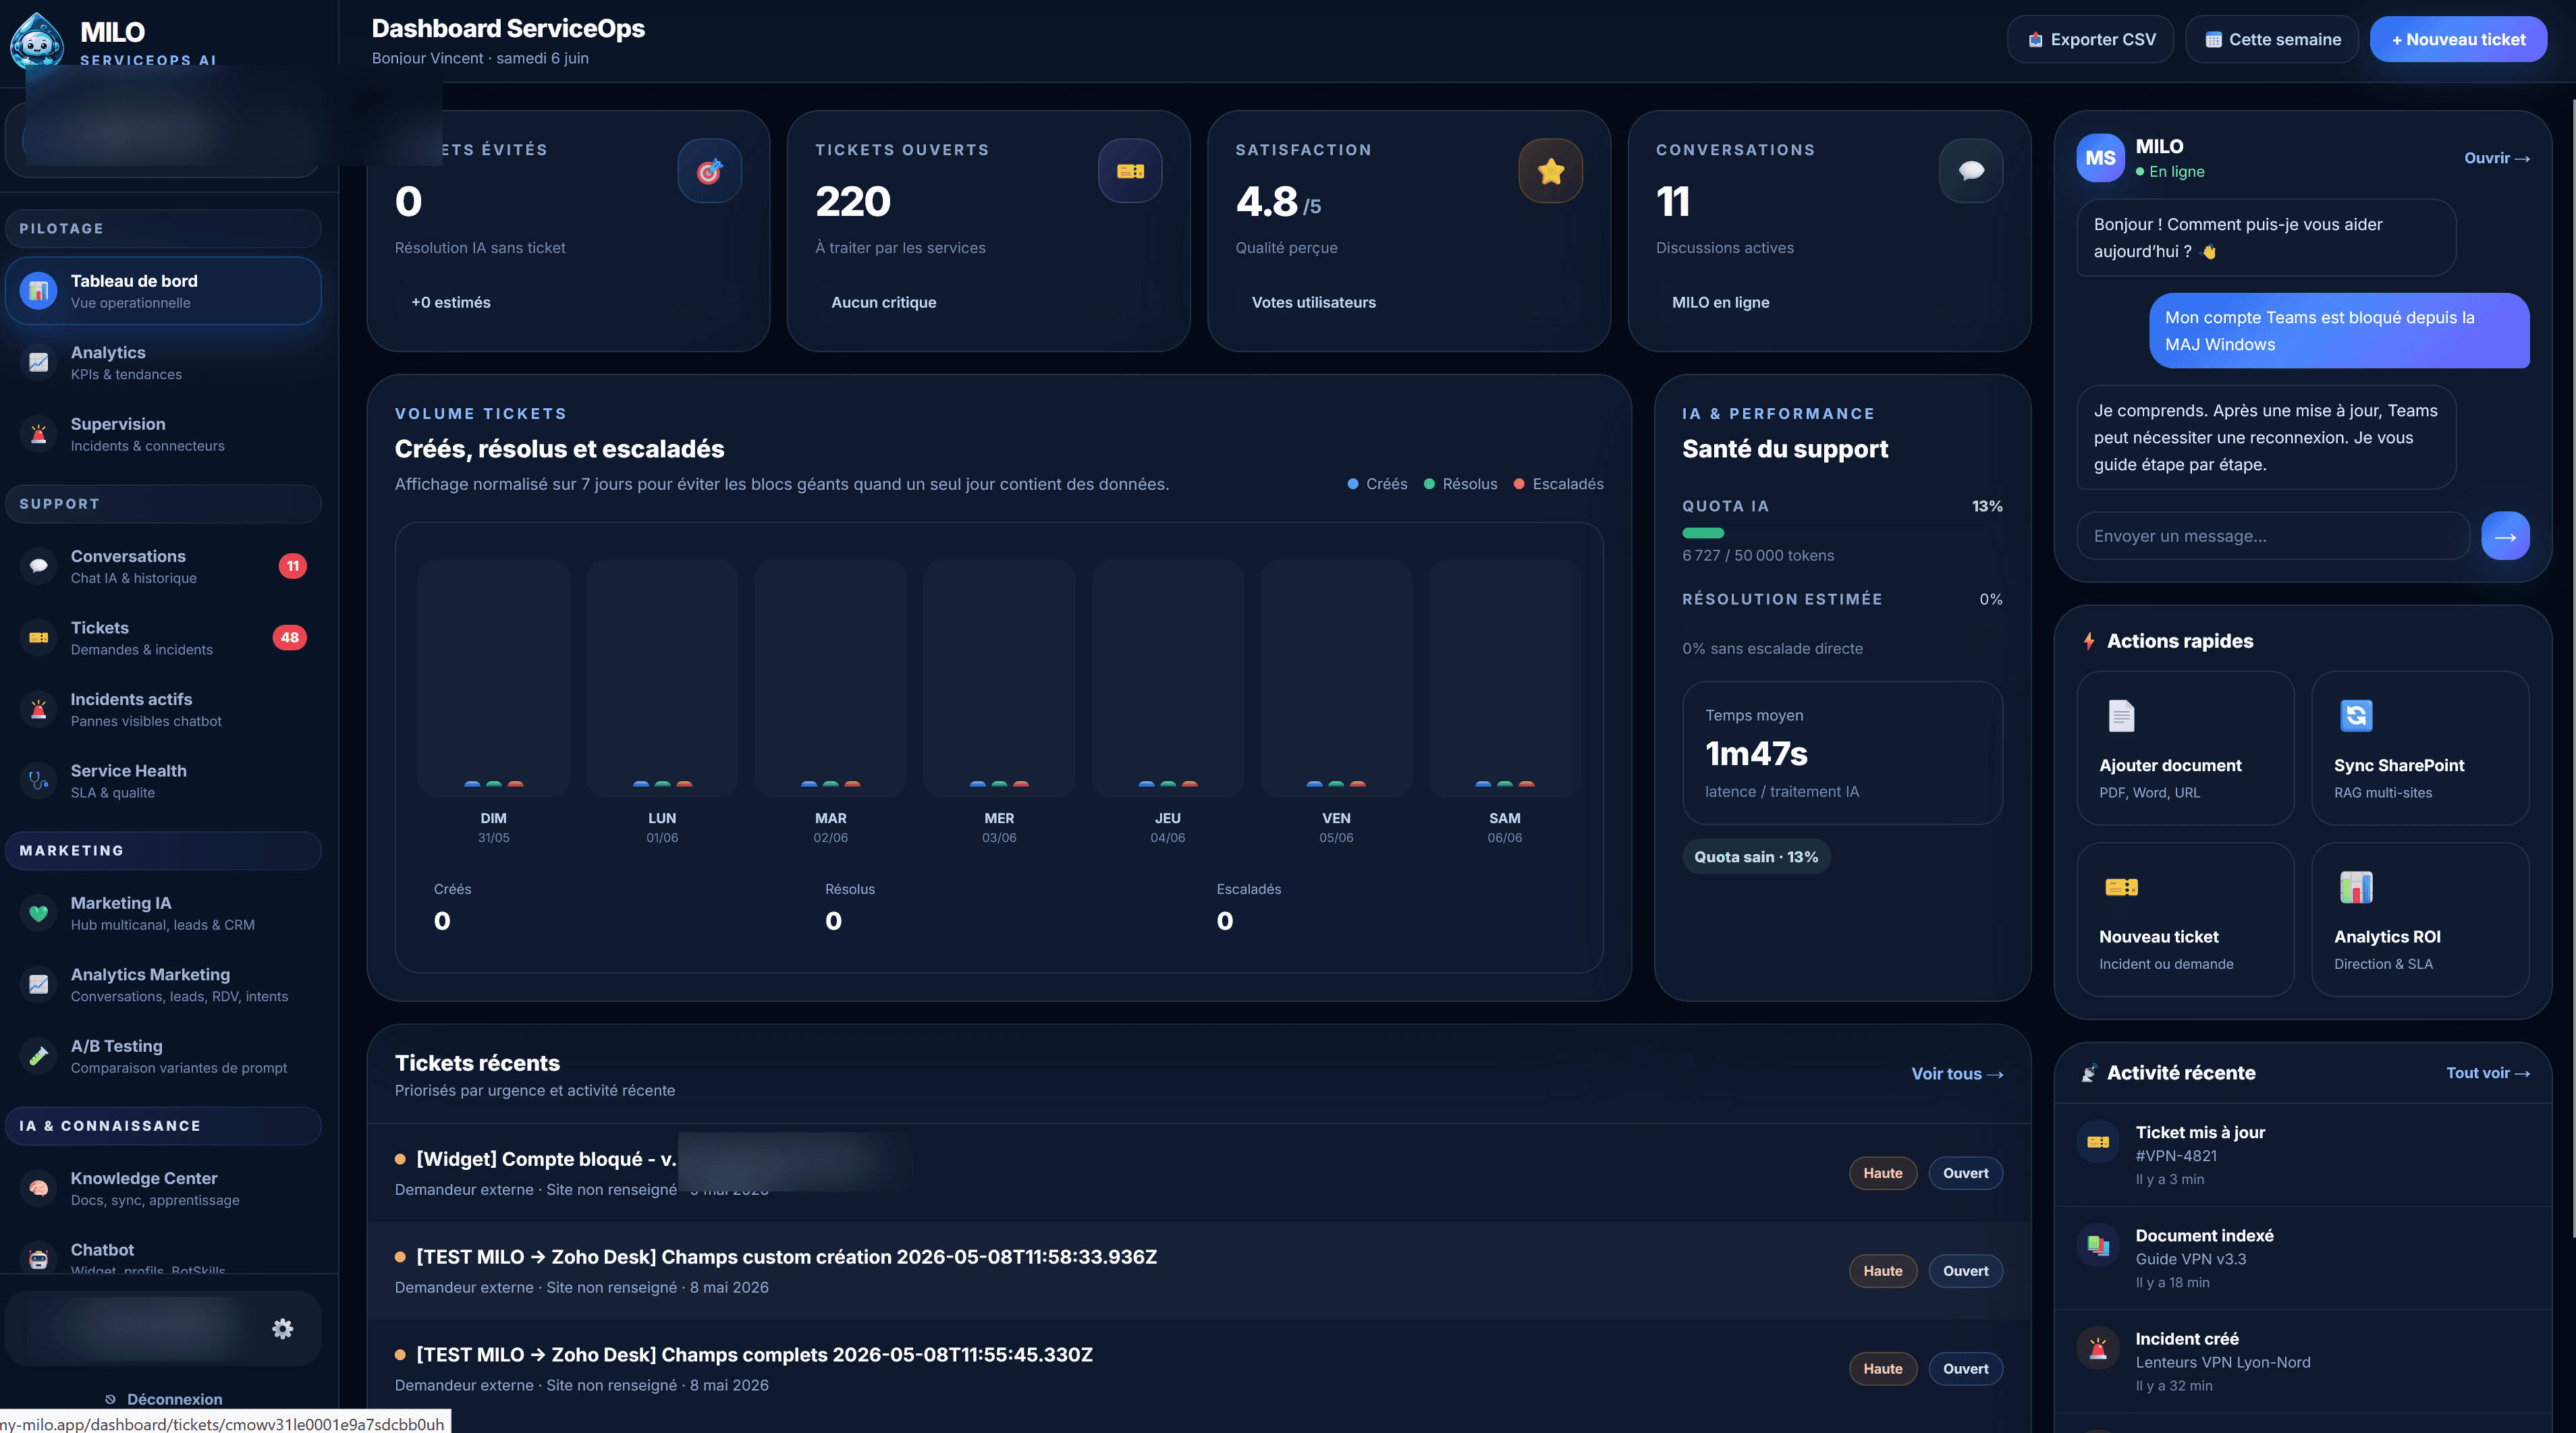Toggle the Escaladés legend series
2576x1433 pixels.
(x=1558, y=484)
